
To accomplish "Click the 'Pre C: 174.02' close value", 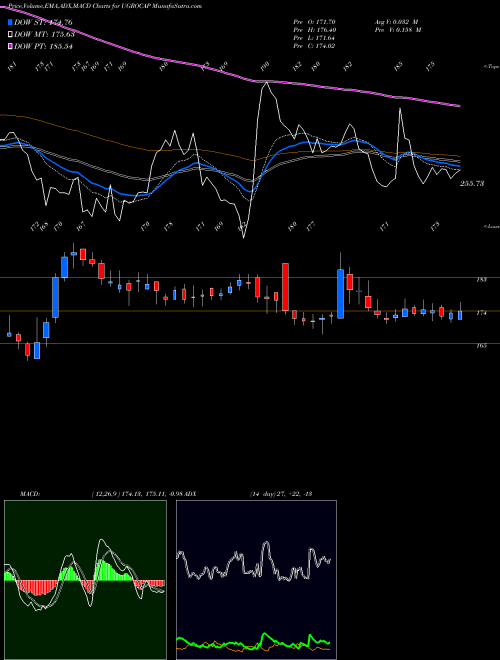I will [314, 46].
